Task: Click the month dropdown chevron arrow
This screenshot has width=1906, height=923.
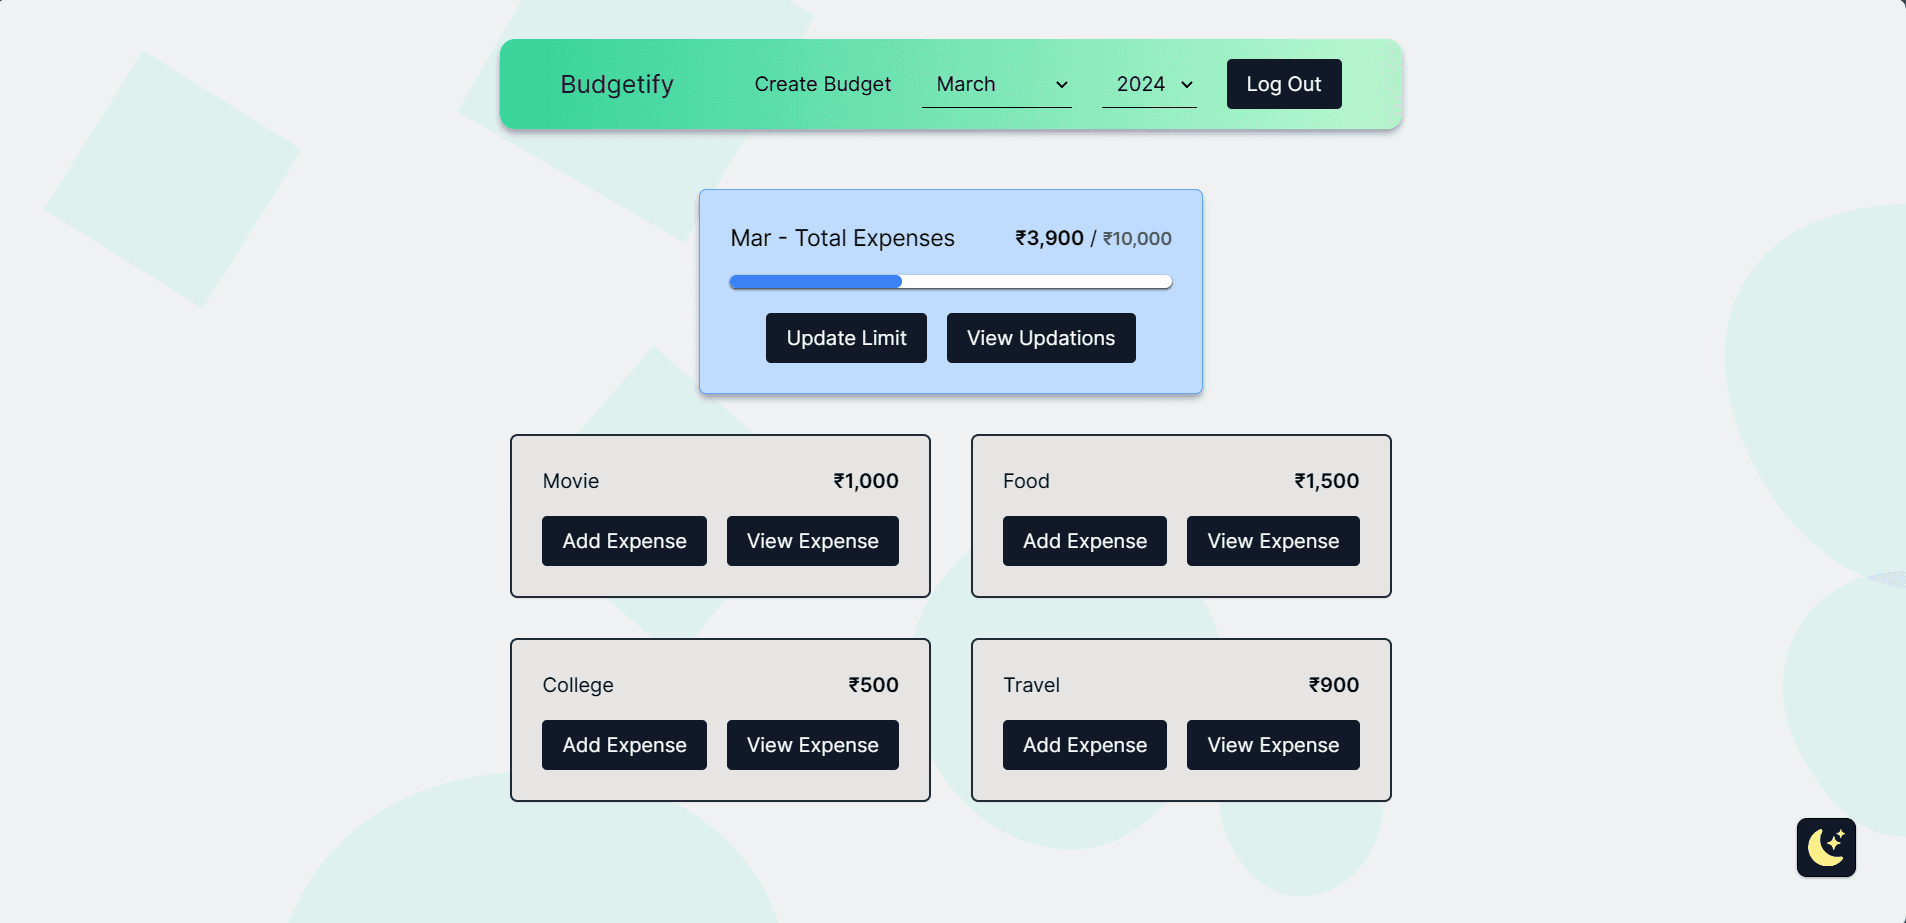Action: pyautogui.click(x=1062, y=85)
